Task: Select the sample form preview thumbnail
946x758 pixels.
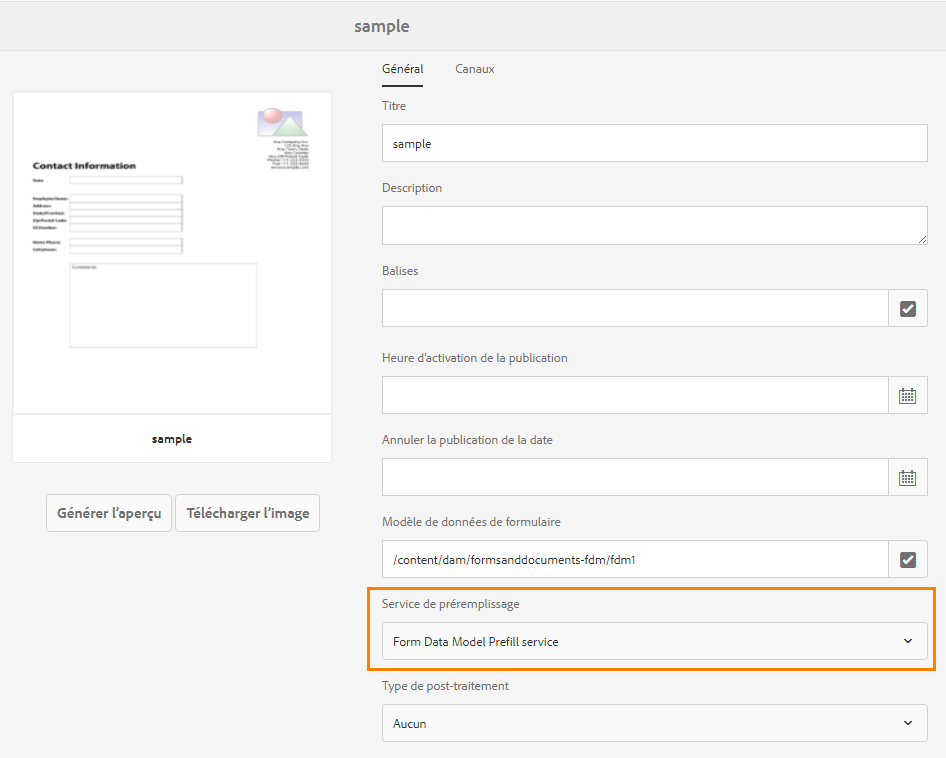Action: tap(172, 253)
